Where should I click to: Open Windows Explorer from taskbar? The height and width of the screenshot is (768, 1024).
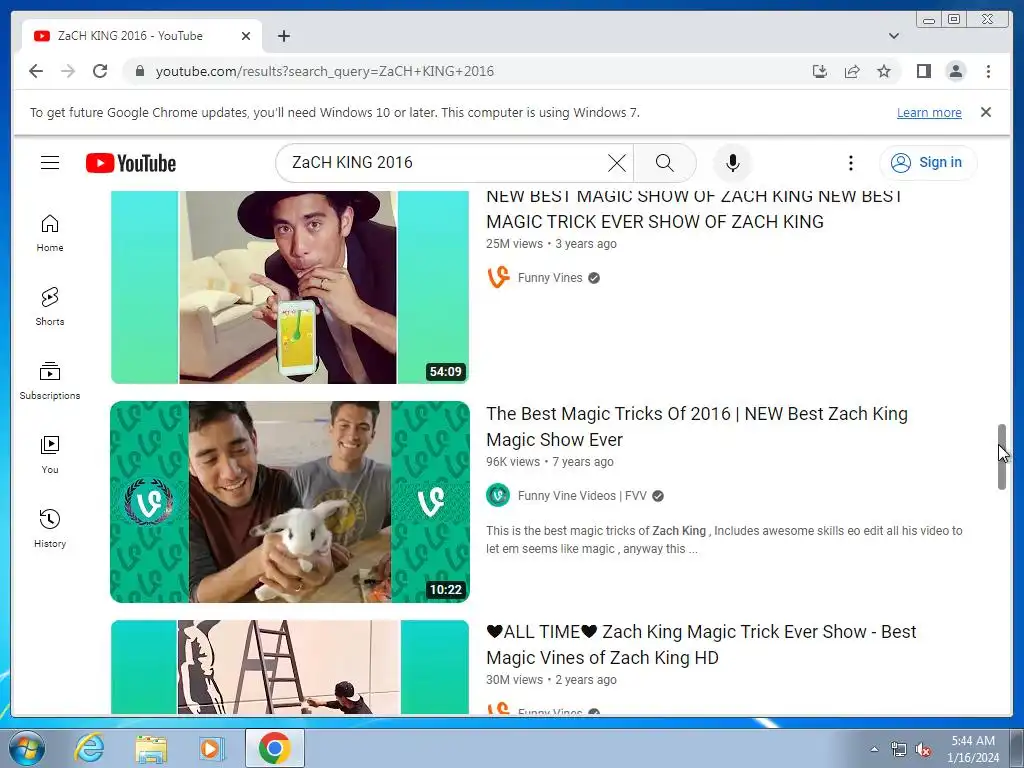coord(151,748)
